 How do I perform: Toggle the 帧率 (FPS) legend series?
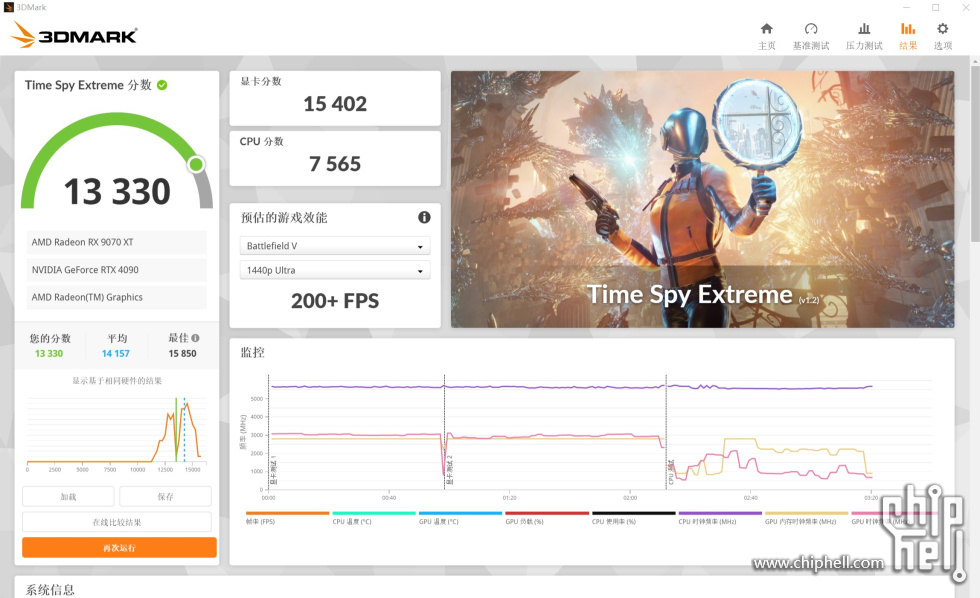[x=288, y=518]
